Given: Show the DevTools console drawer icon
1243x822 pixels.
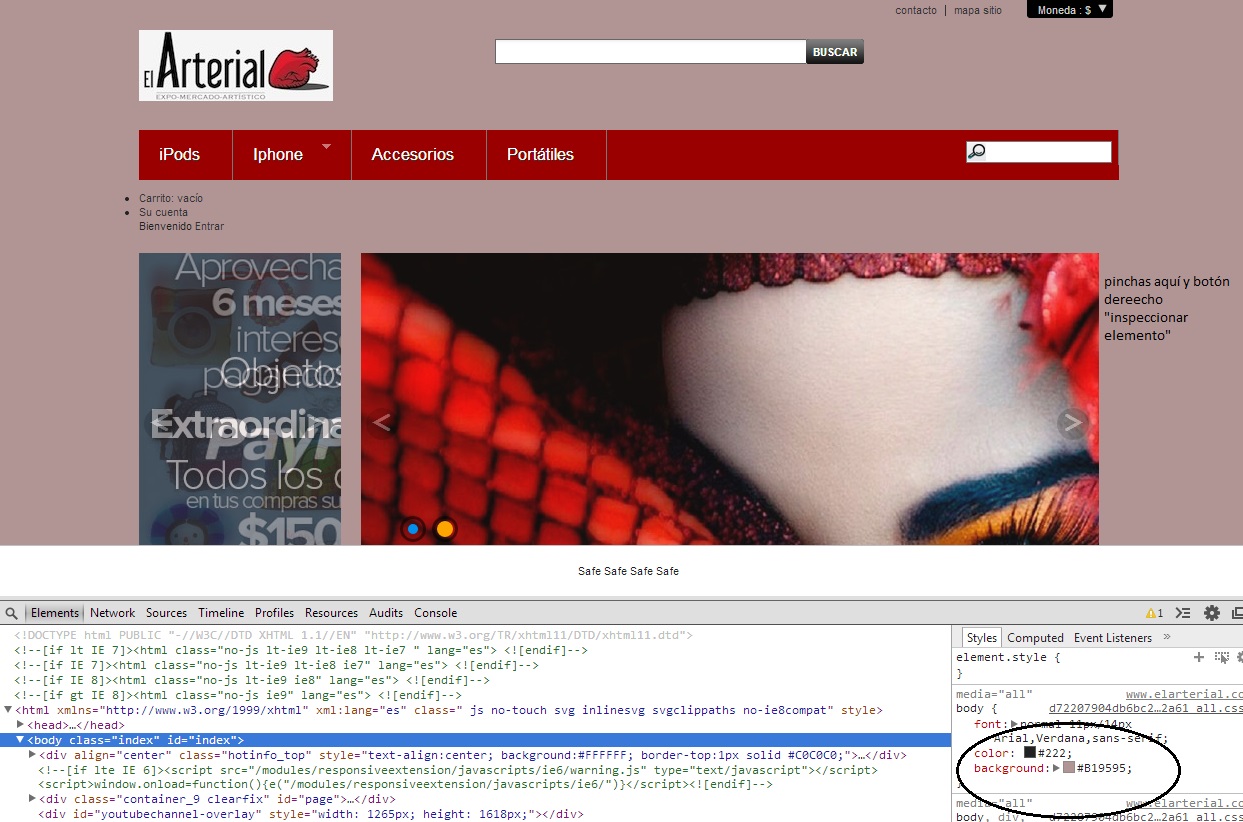Looking at the screenshot, I should [1183, 613].
